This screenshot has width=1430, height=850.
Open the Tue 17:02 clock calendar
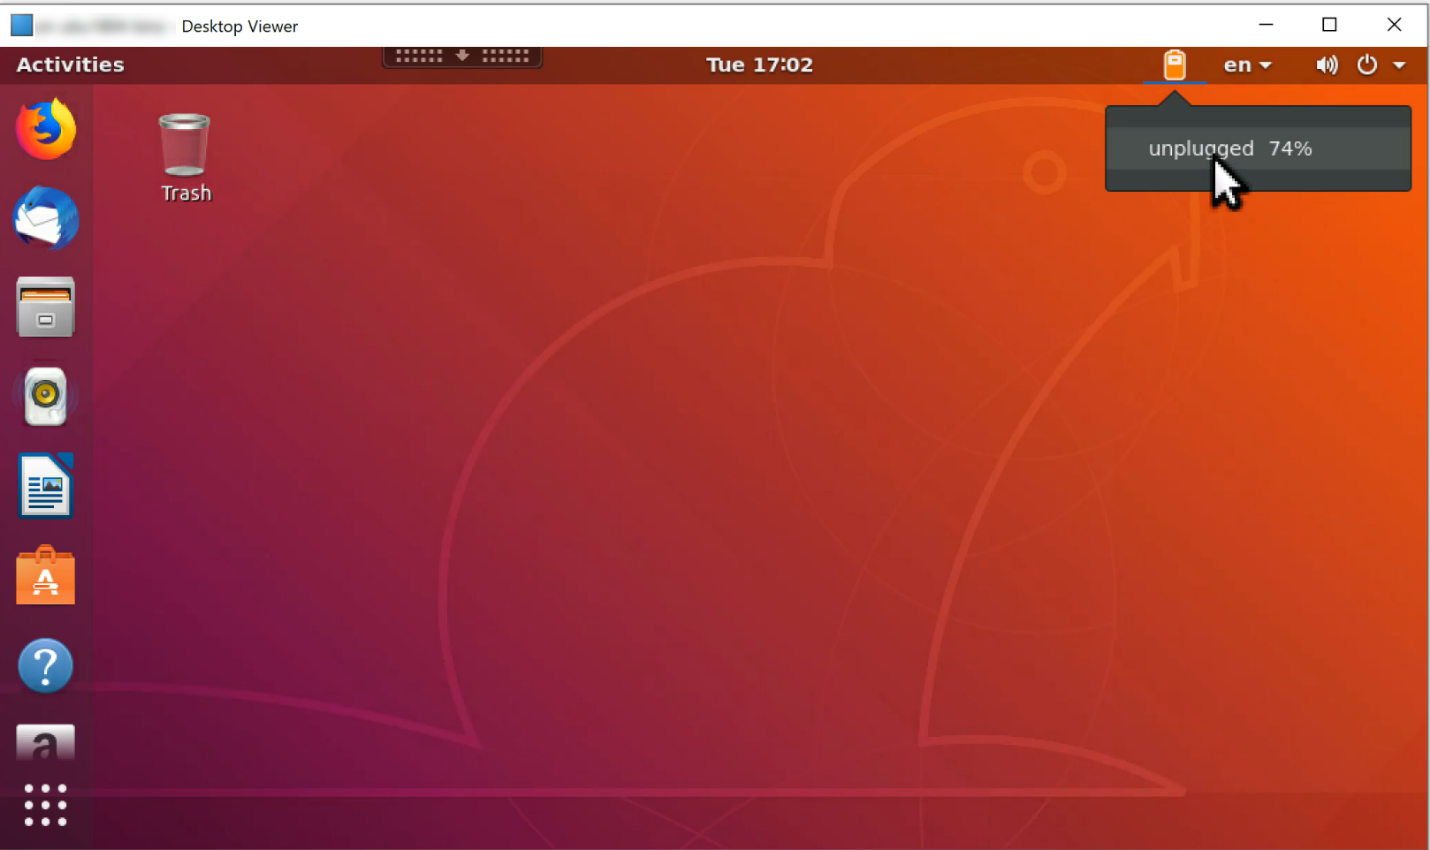click(759, 65)
